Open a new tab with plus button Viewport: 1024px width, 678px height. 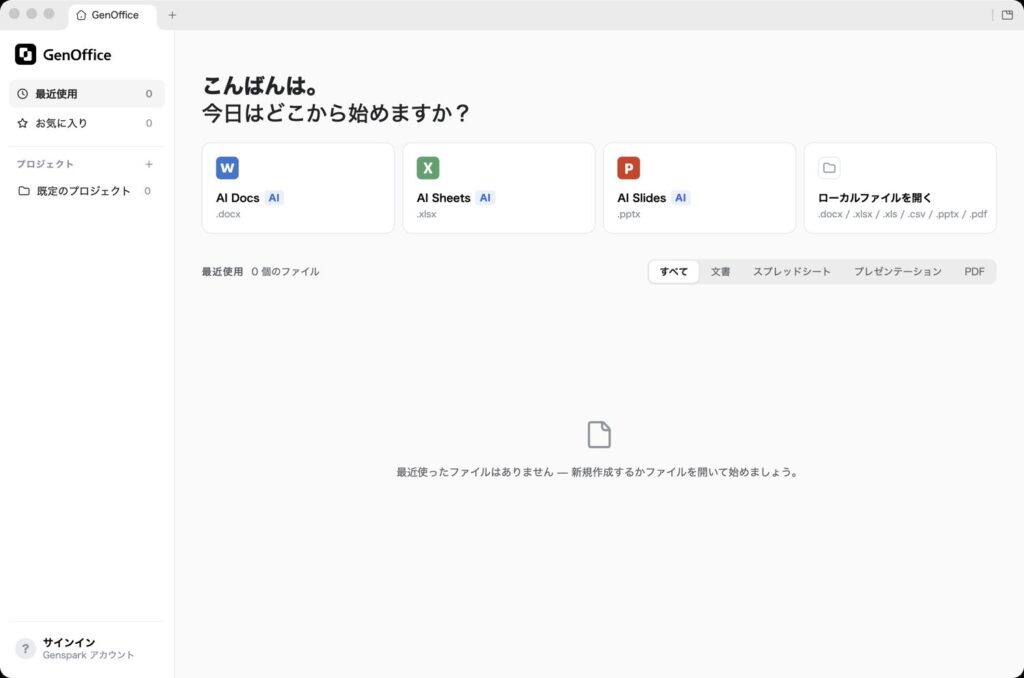172,14
